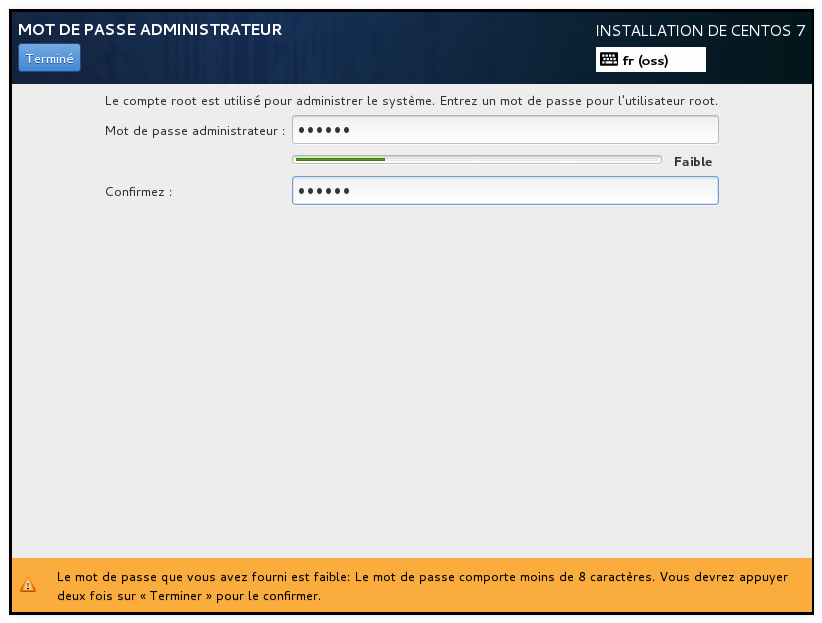Screen dimensions: 822x623
Task: Click the "Le compte root est utilisé" description
Action: point(411,101)
